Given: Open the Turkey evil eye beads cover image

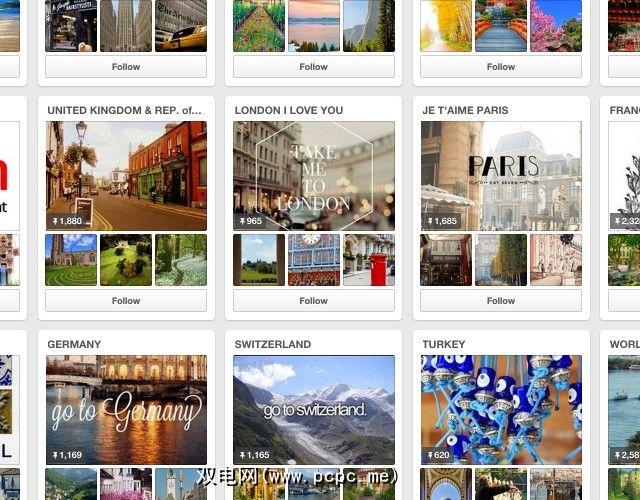Looking at the screenshot, I should (501, 410).
